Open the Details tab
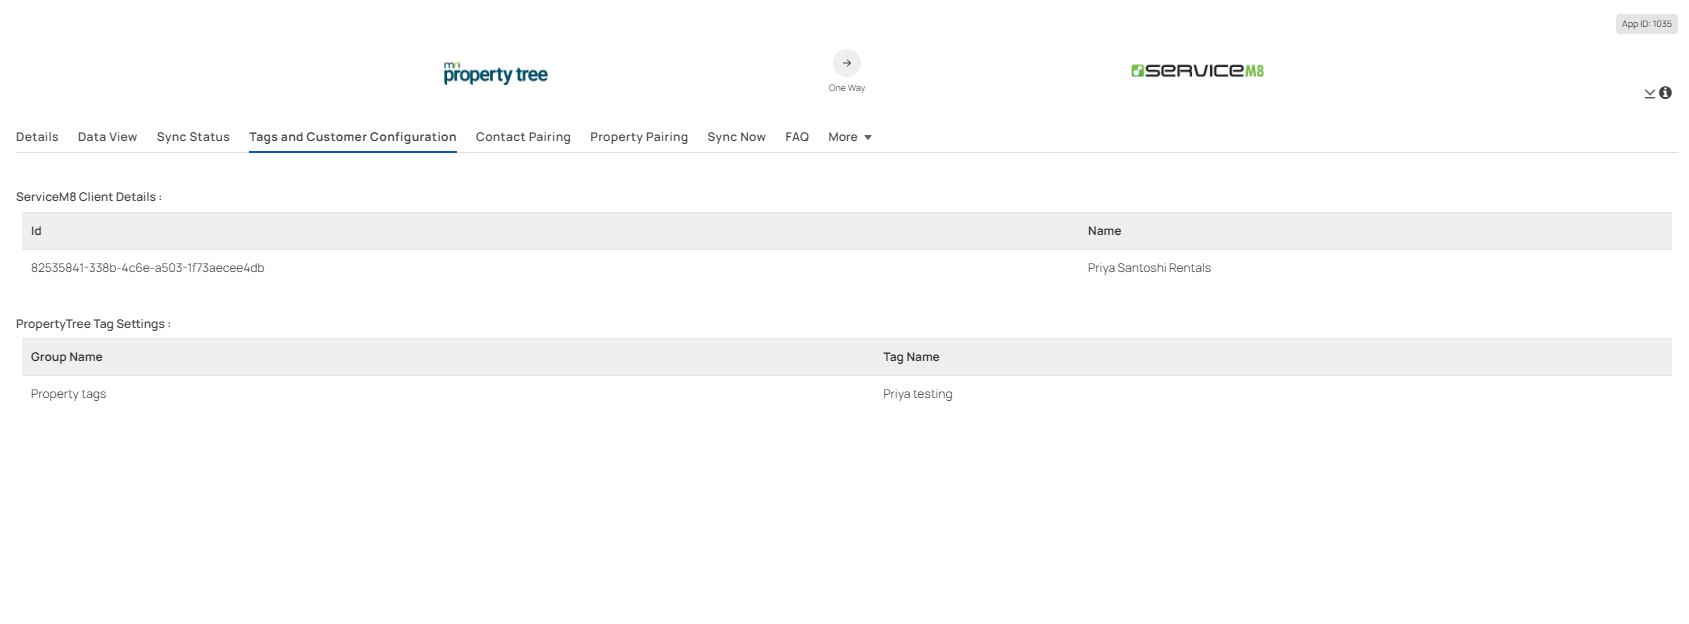This screenshot has height=624, width=1689. 37,137
